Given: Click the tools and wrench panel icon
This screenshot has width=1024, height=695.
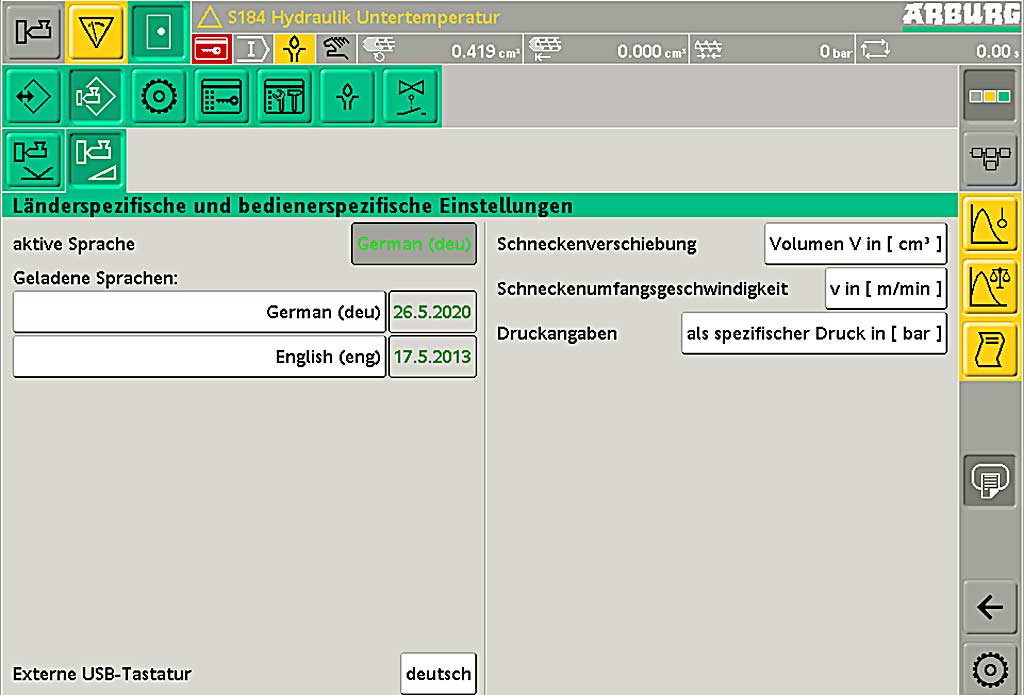Looking at the screenshot, I should point(284,97).
